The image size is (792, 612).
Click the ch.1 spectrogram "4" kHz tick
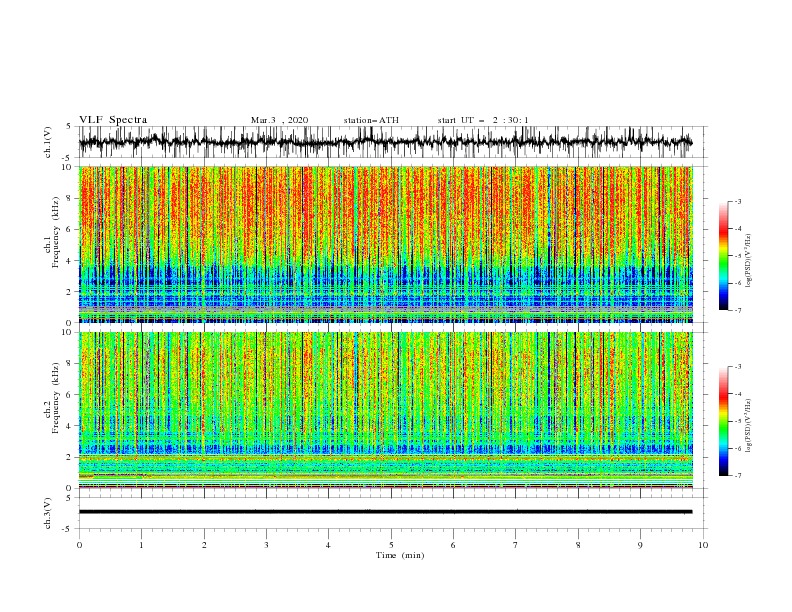(70, 261)
